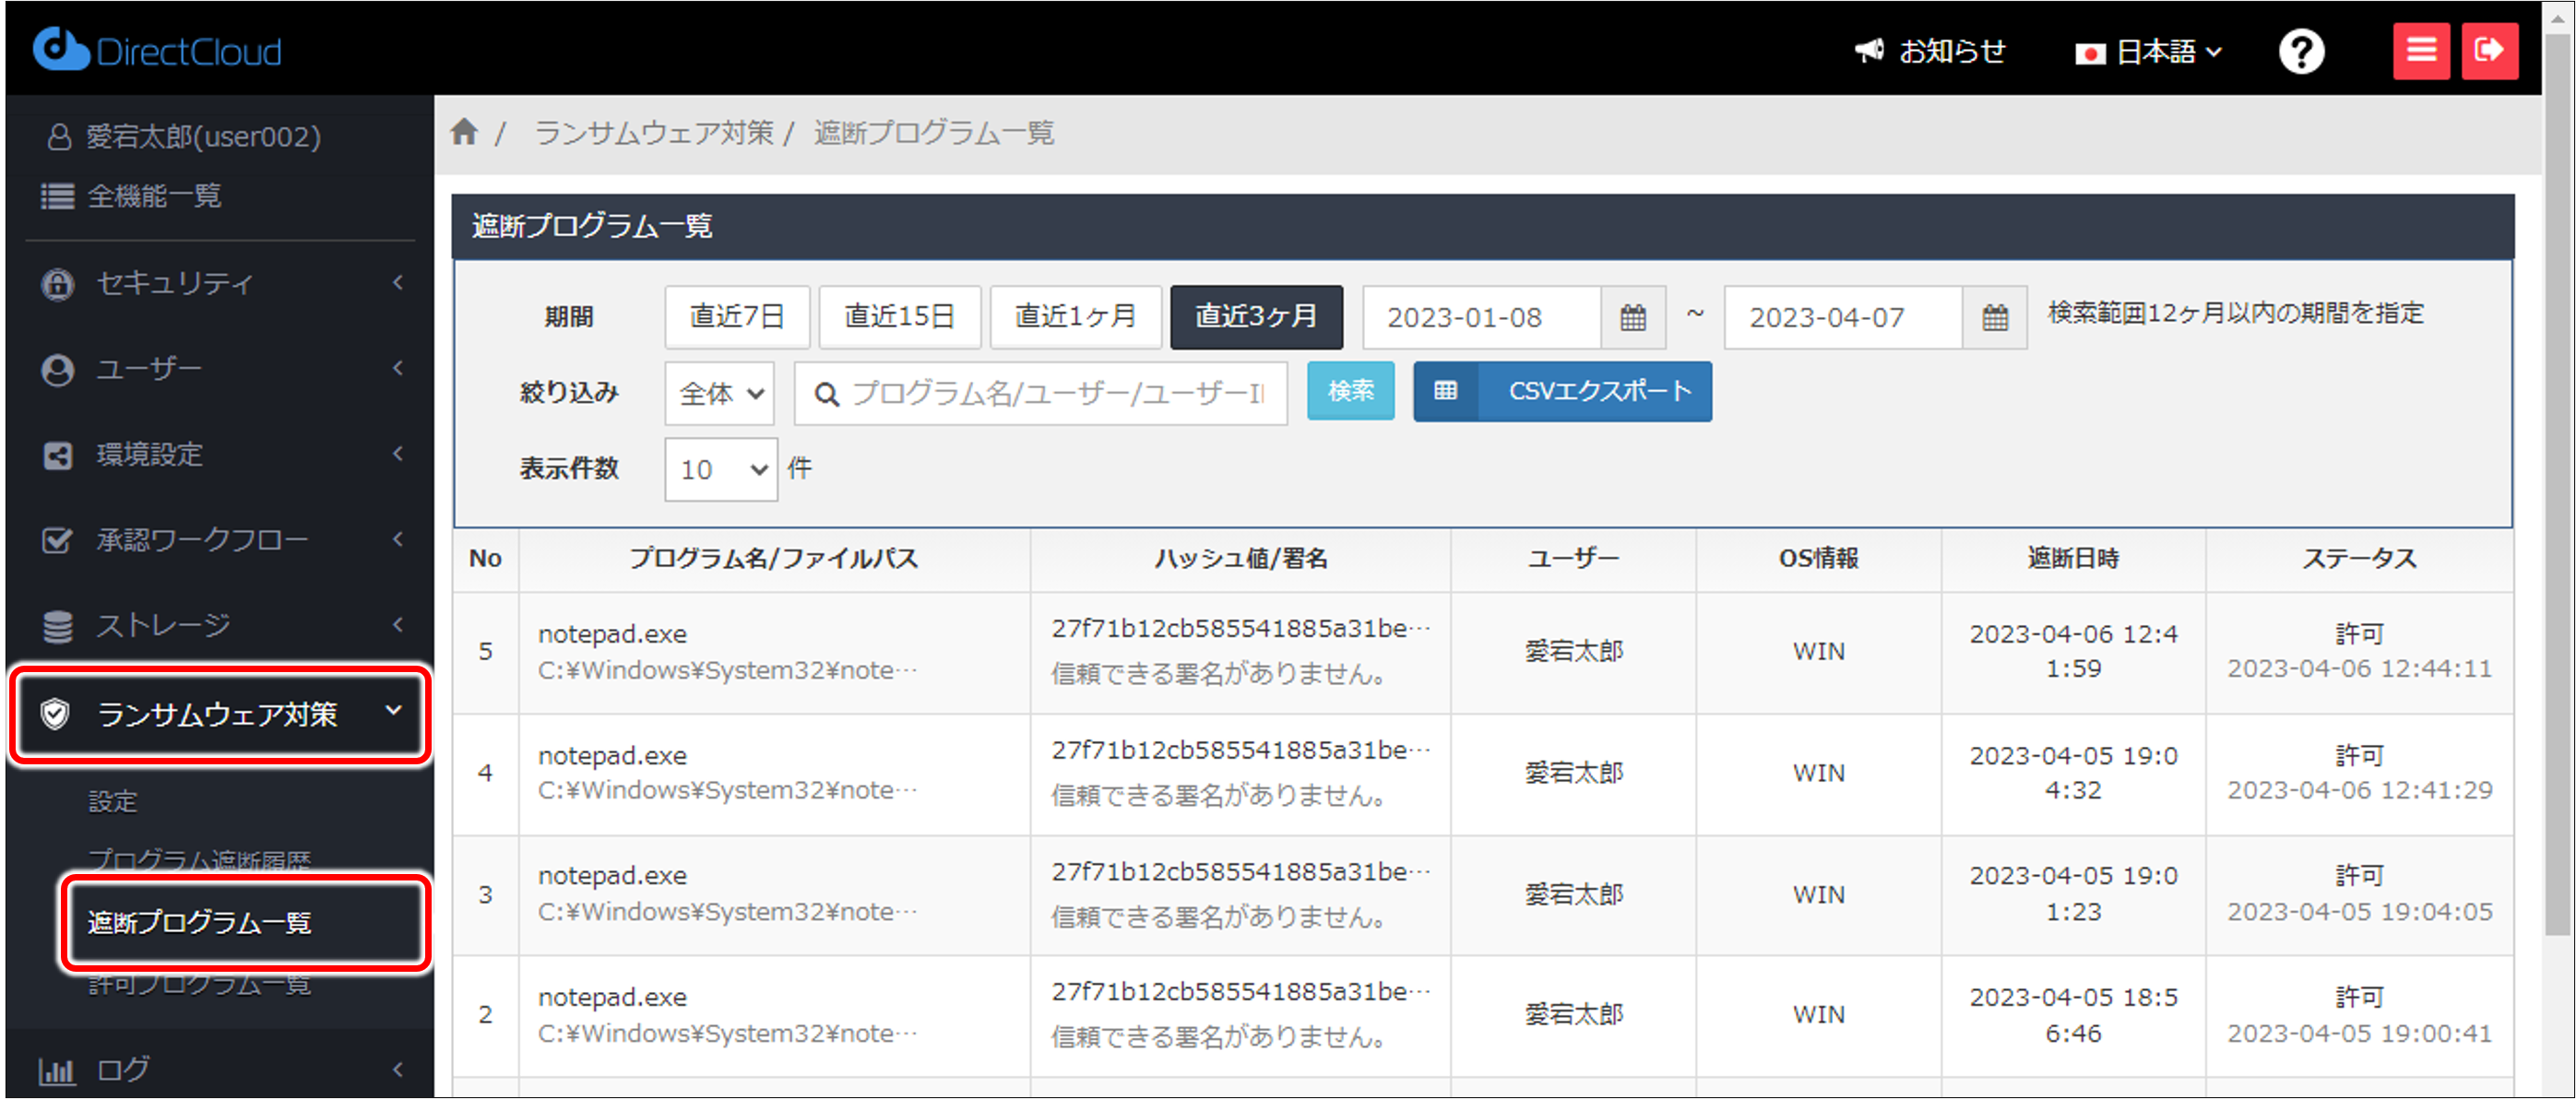Screen dimensions: 2576x1099
Task: Open 許可プログラム一覧 submenu item
Action: (x=200, y=984)
